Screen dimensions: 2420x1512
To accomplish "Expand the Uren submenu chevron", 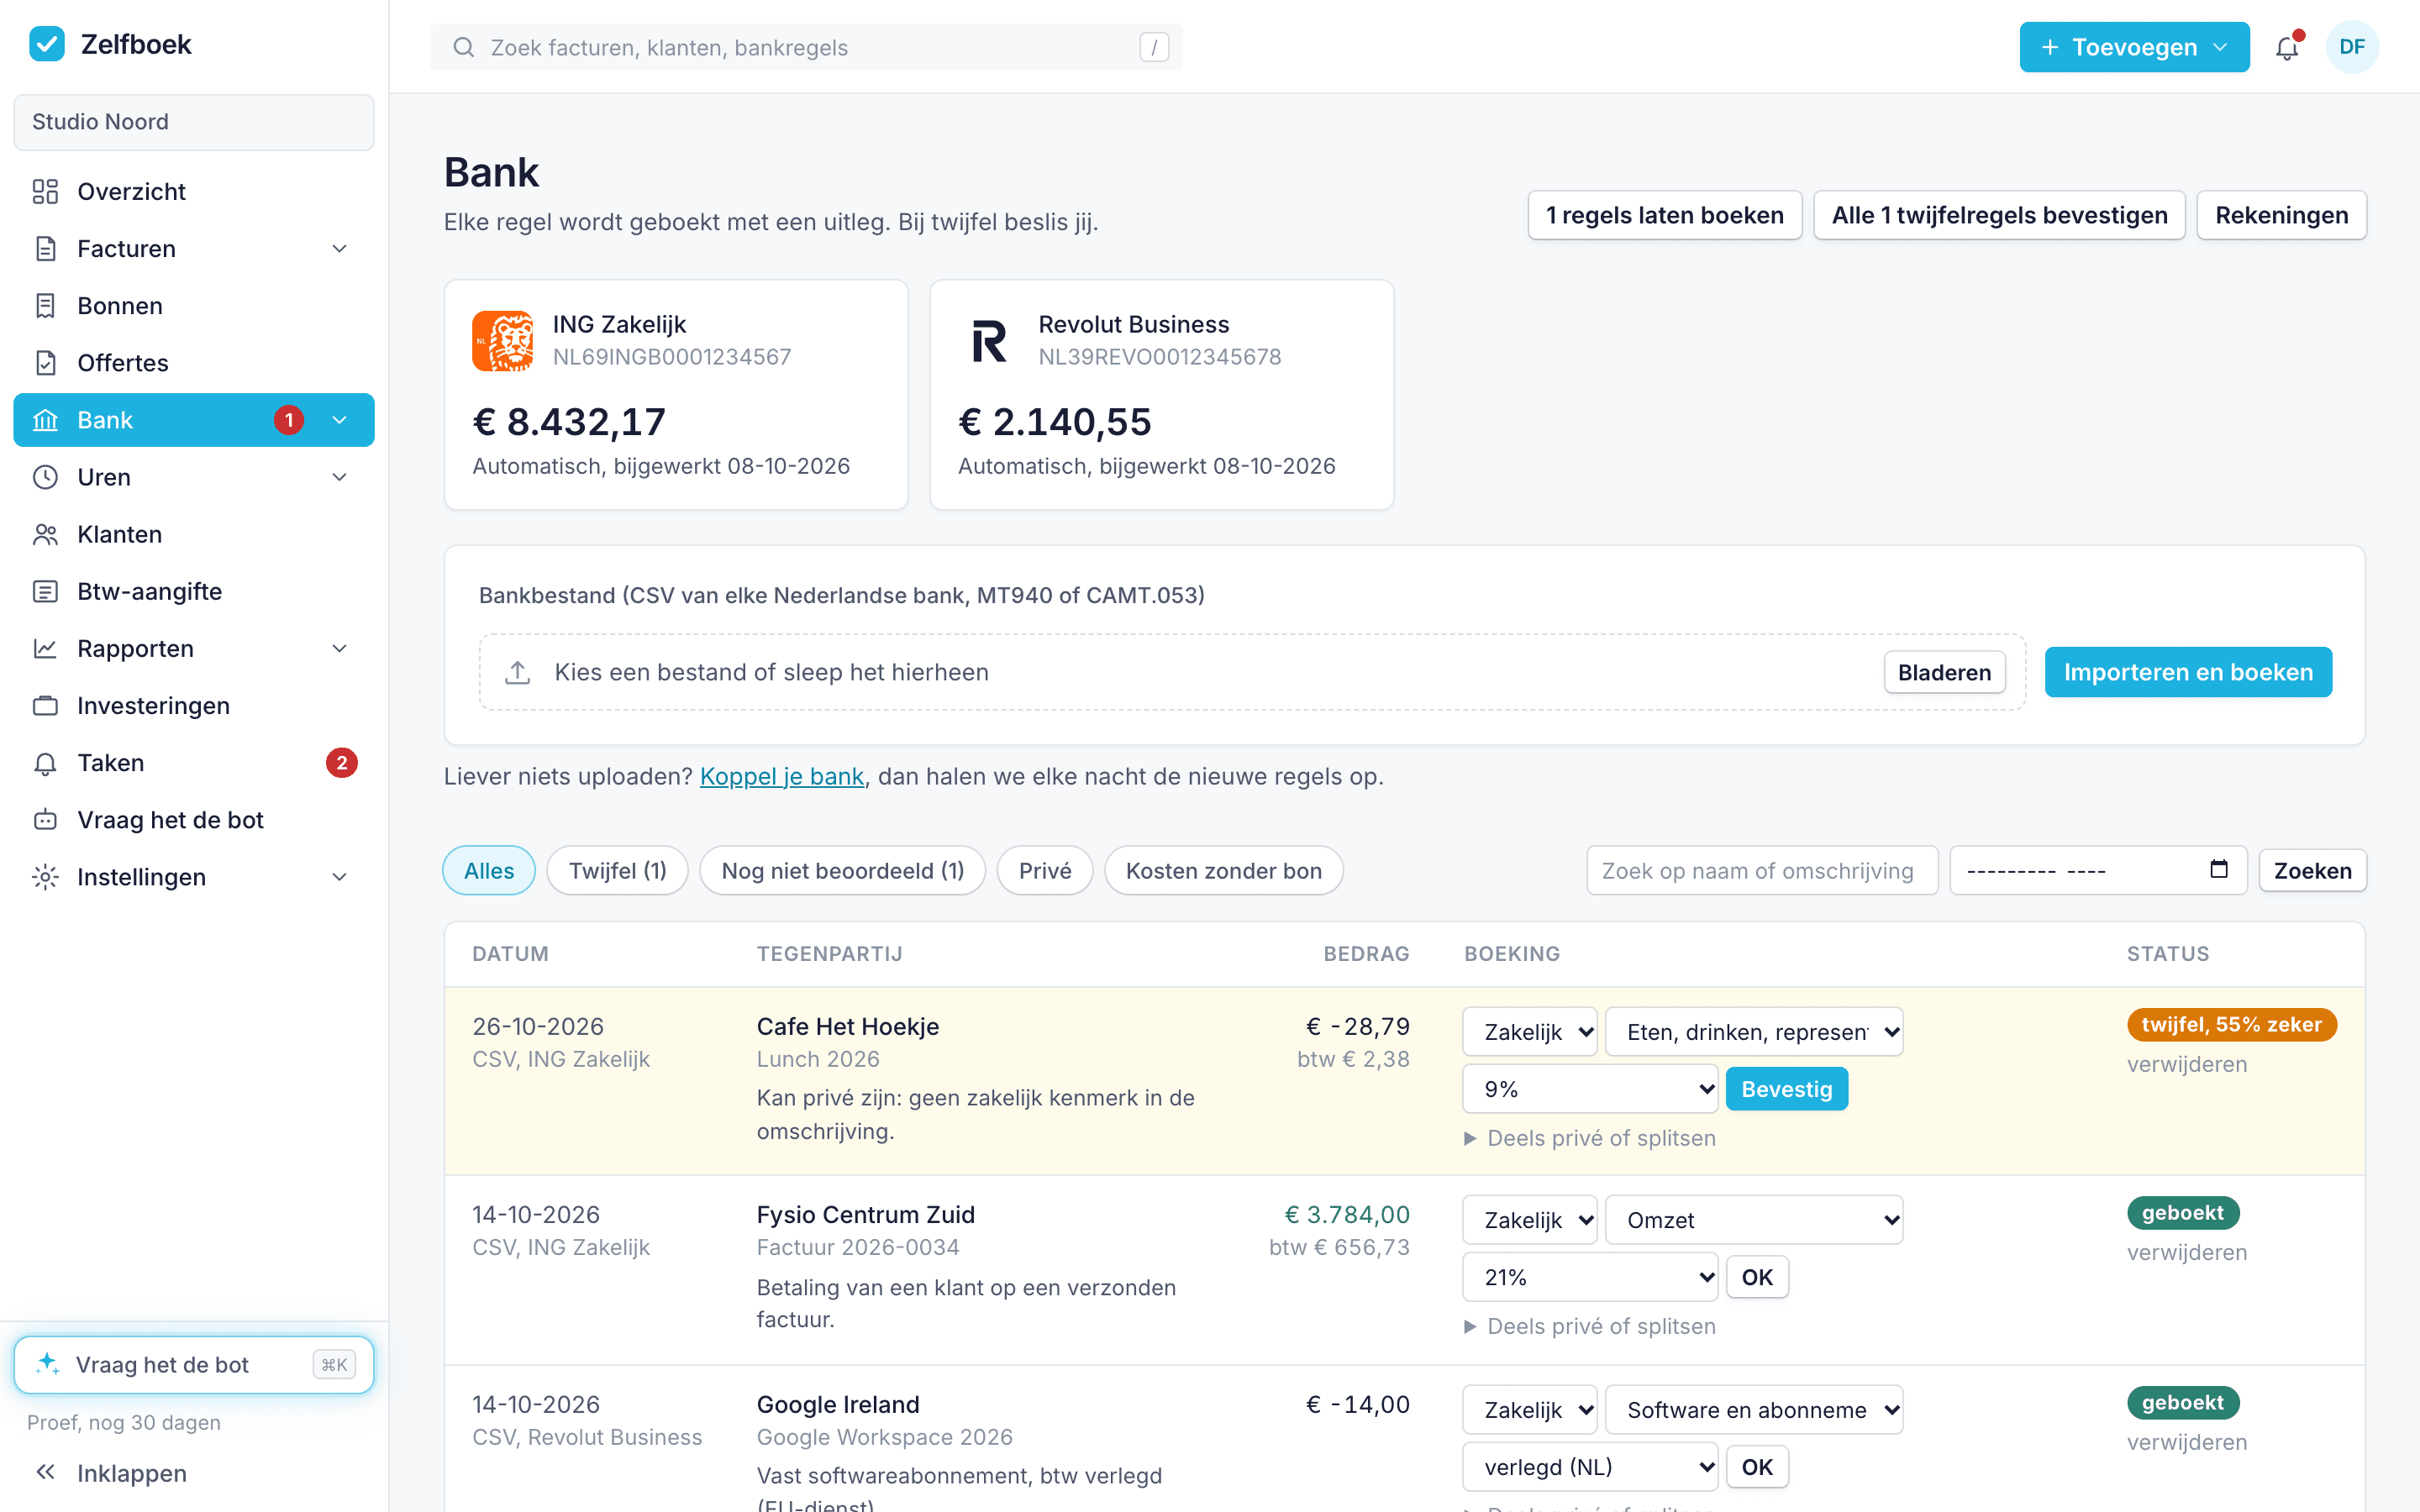I will (340, 477).
